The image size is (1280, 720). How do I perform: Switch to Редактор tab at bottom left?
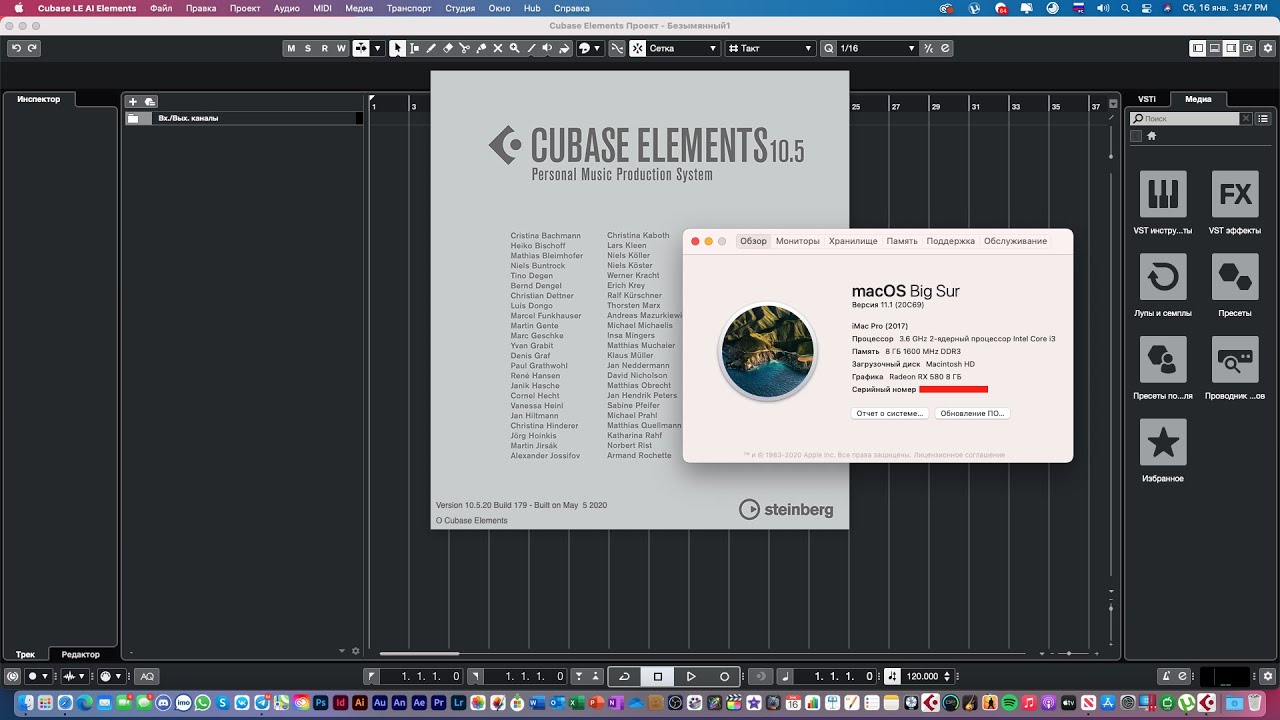[x=81, y=654]
